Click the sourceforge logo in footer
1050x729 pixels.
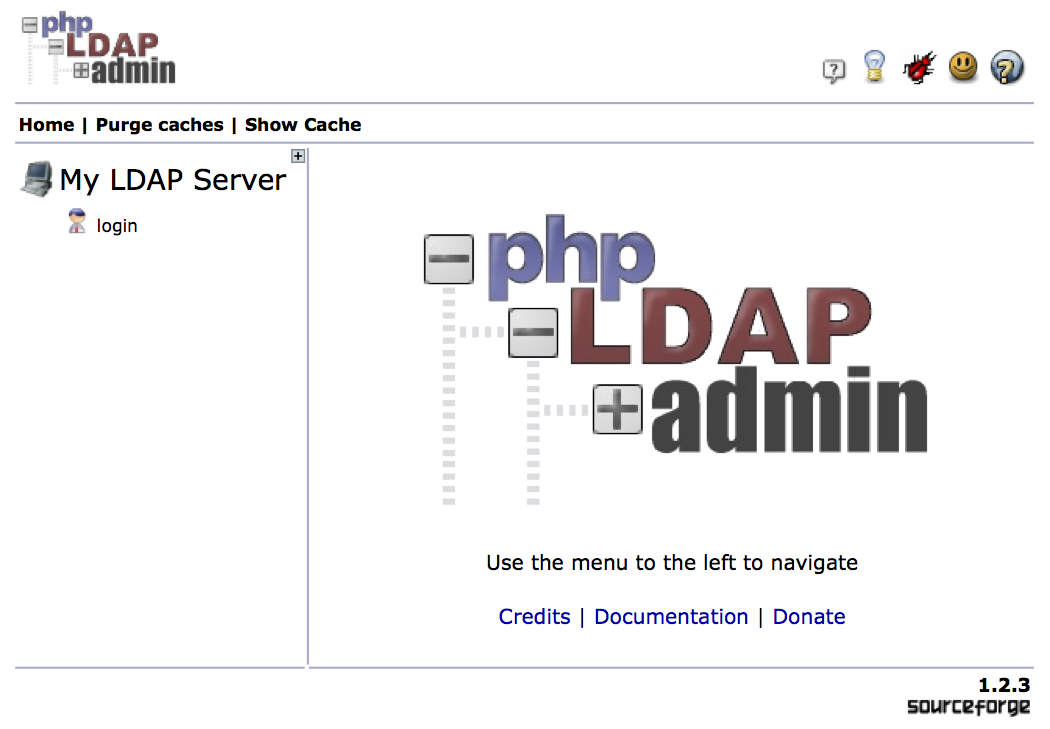(968, 707)
